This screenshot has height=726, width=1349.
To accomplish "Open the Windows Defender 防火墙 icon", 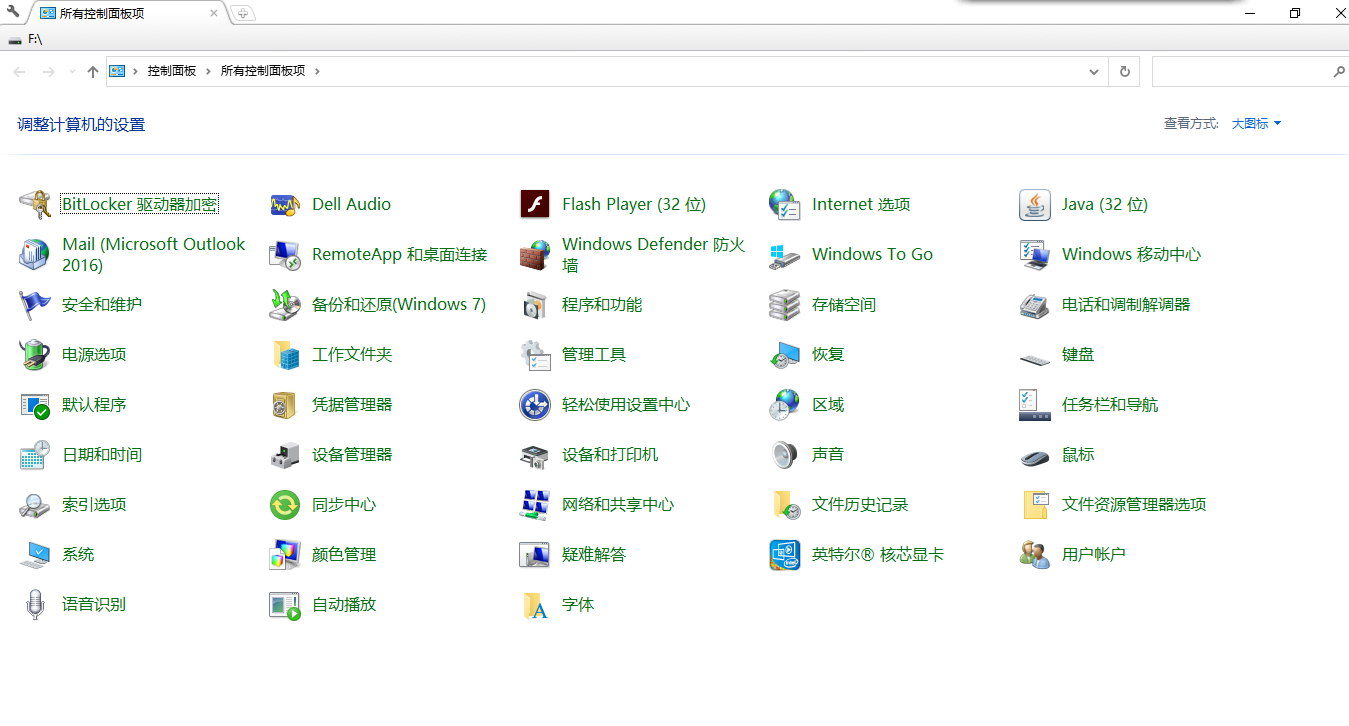I will 535,255.
